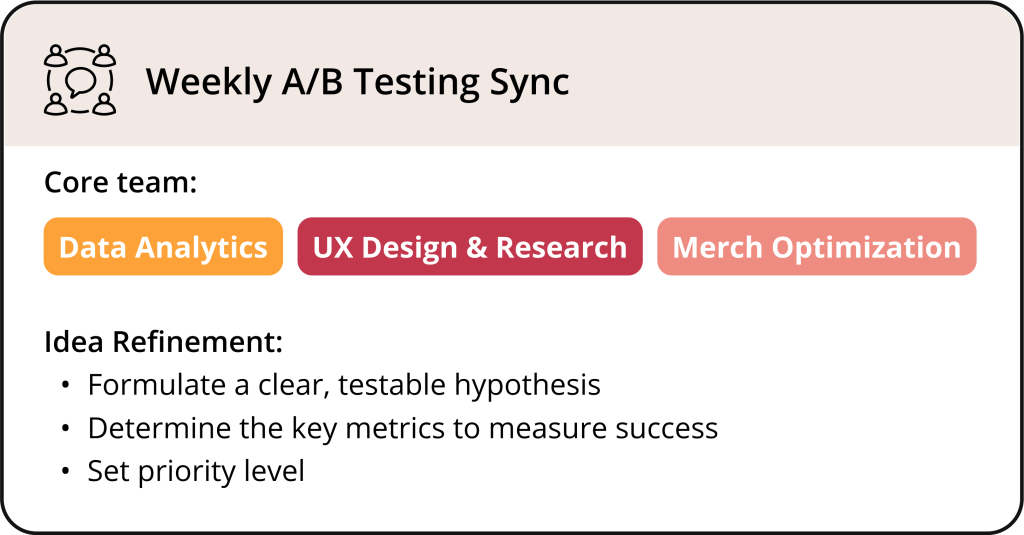1024x535 pixels.
Task: Click the top-left person figure in the icon
Action: click(x=56, y=55)
